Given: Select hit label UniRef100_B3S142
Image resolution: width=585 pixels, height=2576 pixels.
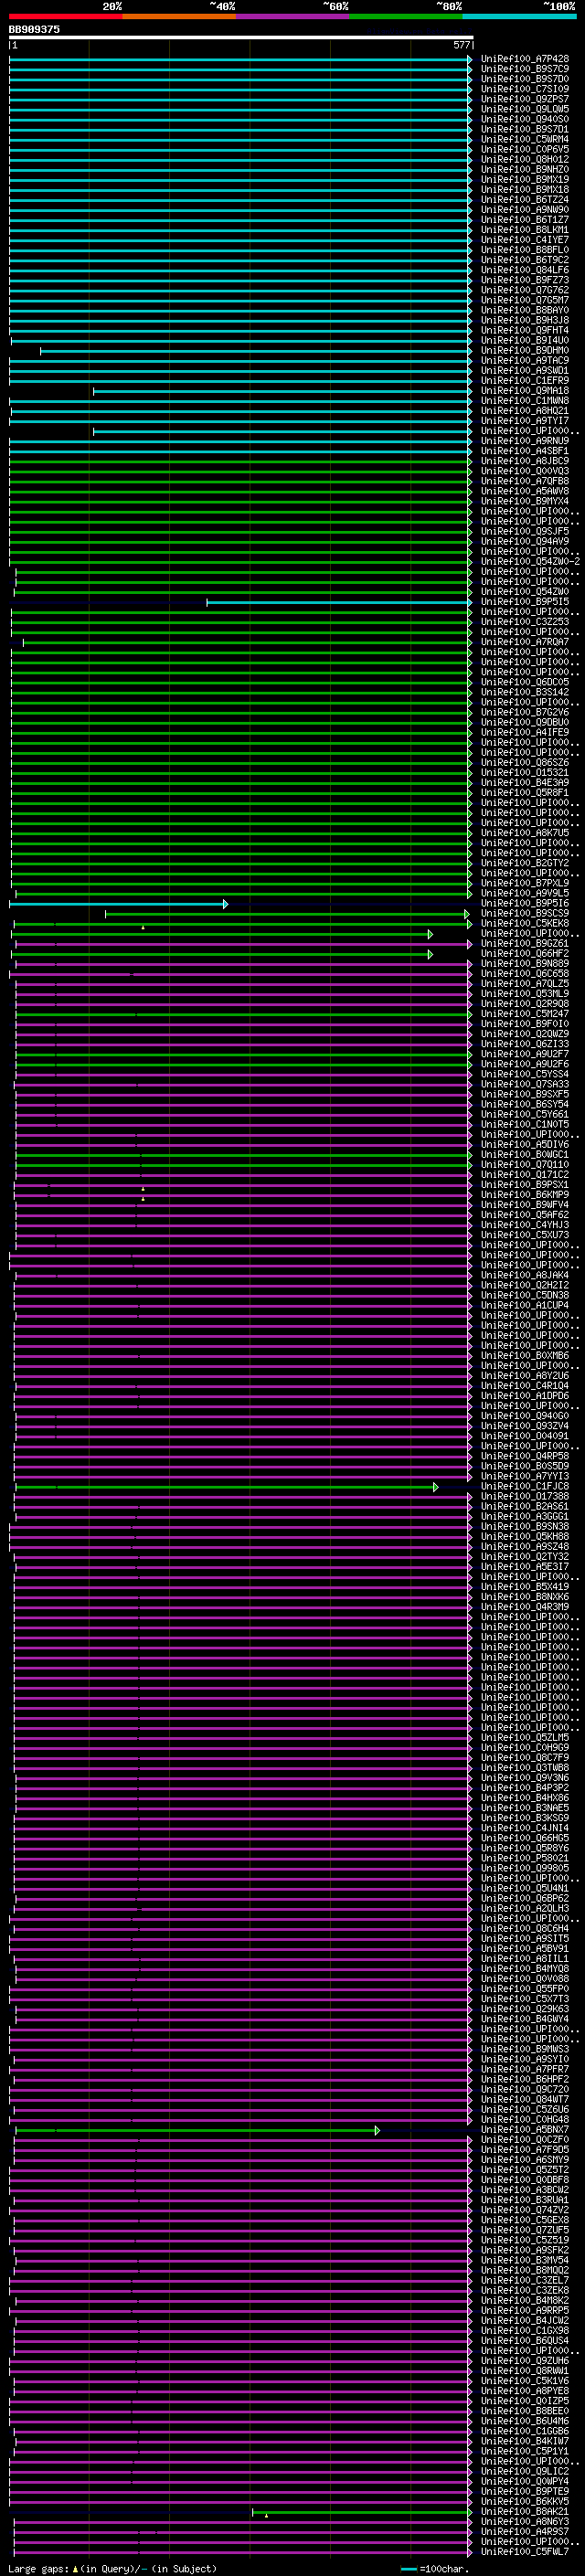Looking at the screenshot, I should coord(525,692).
